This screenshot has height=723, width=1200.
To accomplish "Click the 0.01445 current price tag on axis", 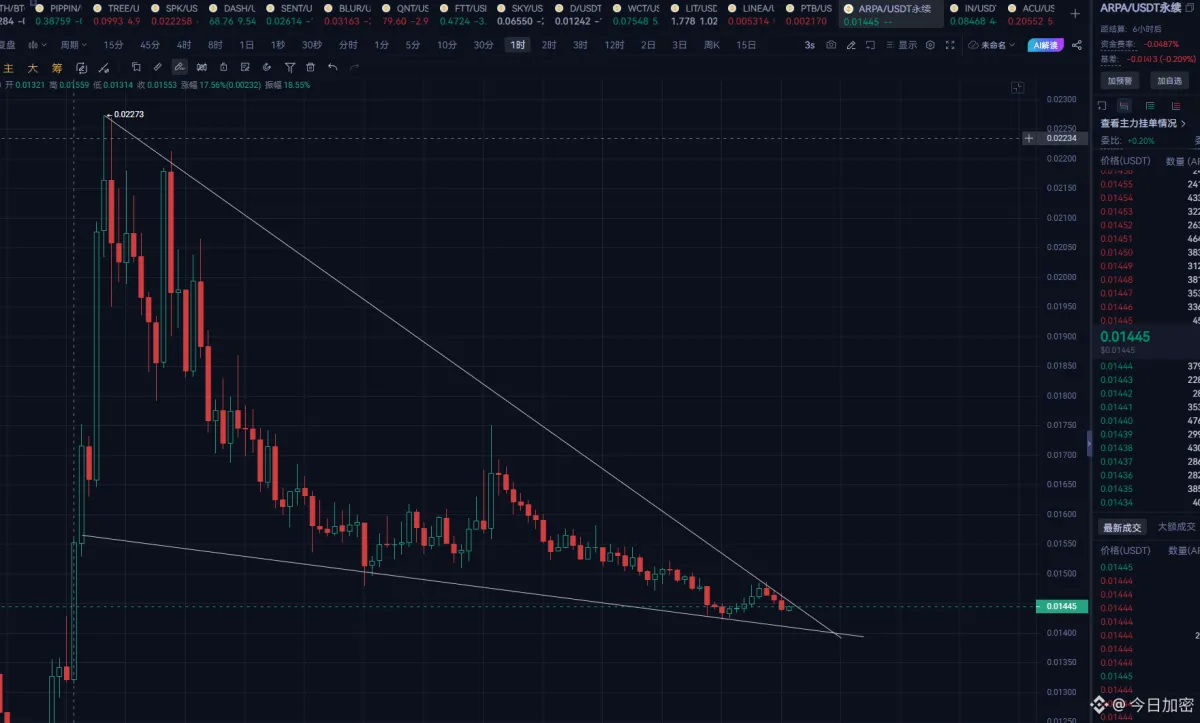I will [x=1061, y=606].
